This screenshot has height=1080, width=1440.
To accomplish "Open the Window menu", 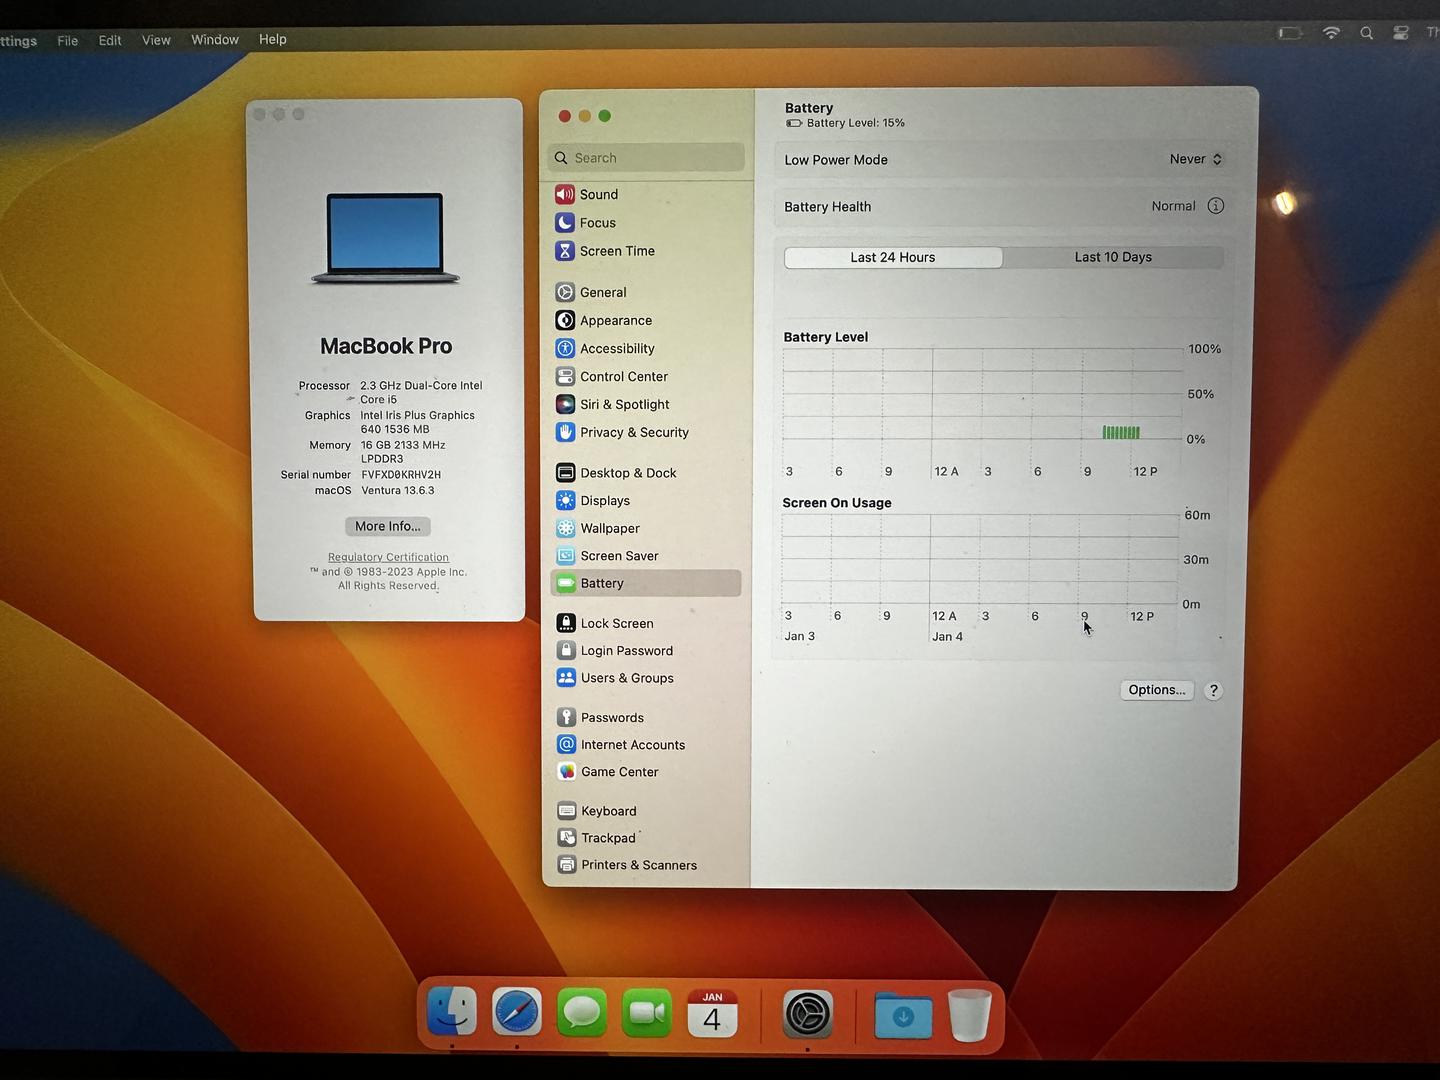I will tap(215, 40).
